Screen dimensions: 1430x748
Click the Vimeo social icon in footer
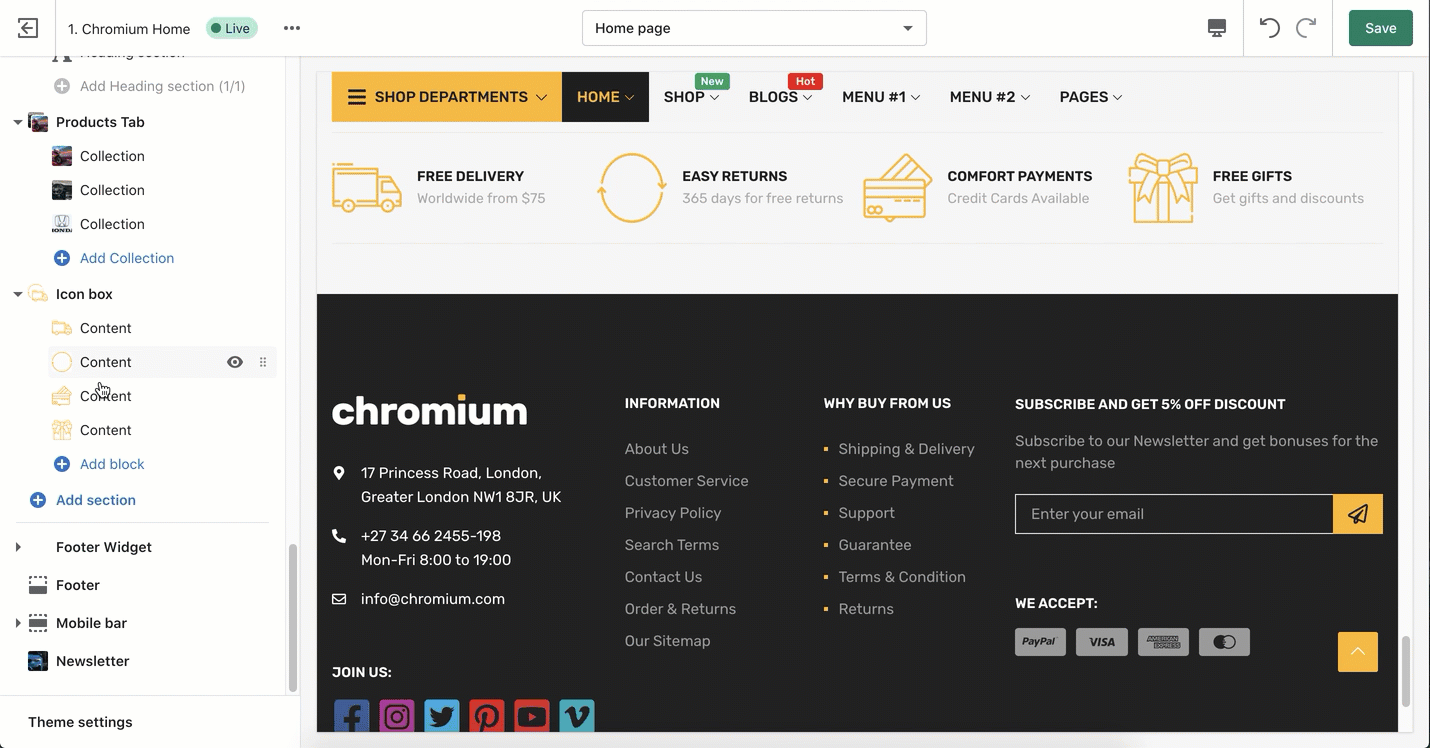[x=577, y=716]
